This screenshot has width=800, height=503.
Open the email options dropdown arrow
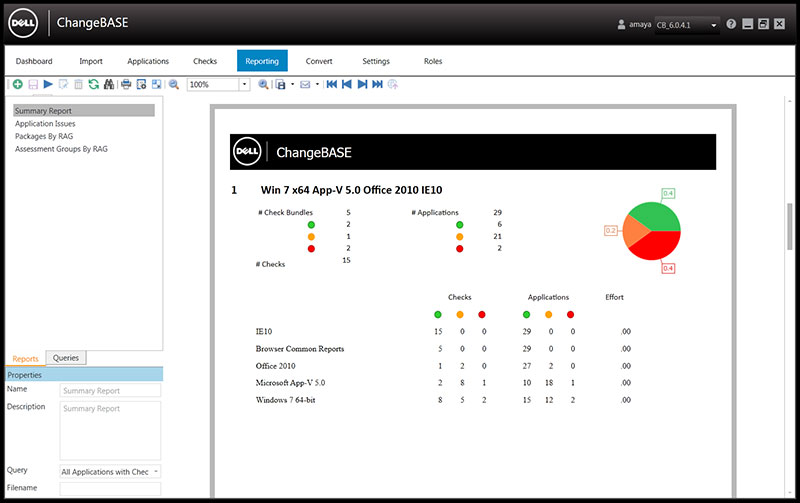tap(317, 84)
